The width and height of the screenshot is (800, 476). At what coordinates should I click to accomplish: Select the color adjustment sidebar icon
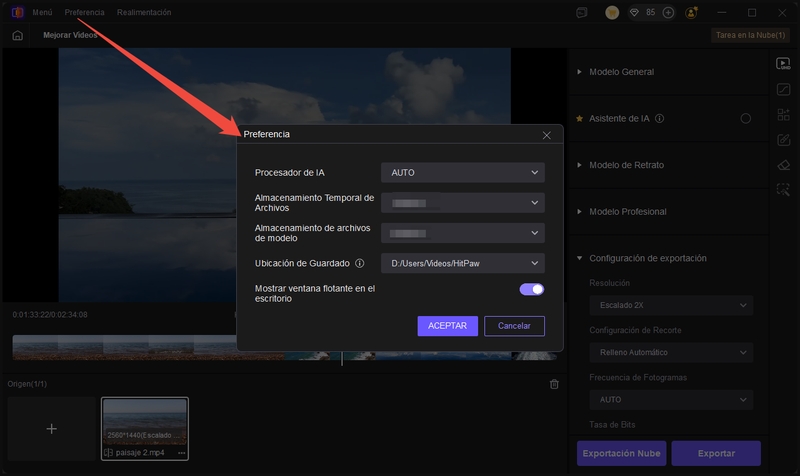click(783, 89)
